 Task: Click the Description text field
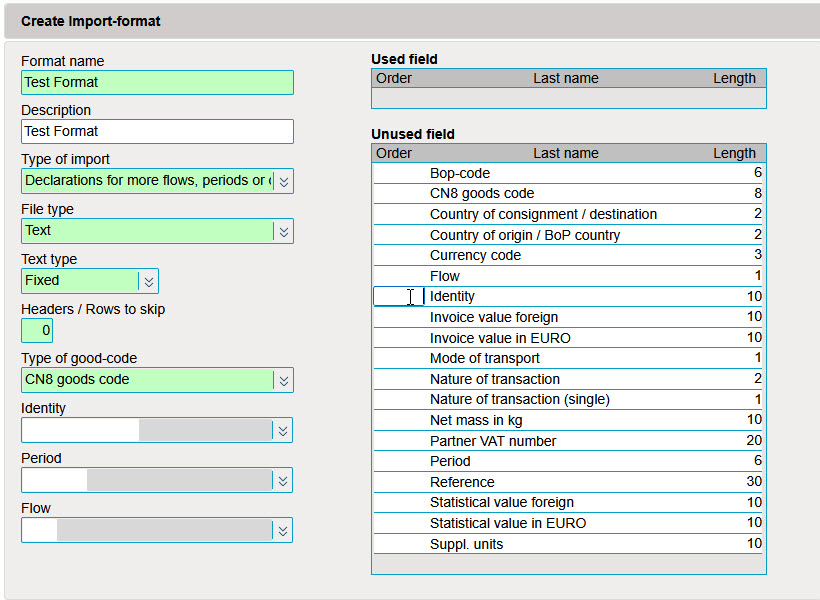point(157,131)
